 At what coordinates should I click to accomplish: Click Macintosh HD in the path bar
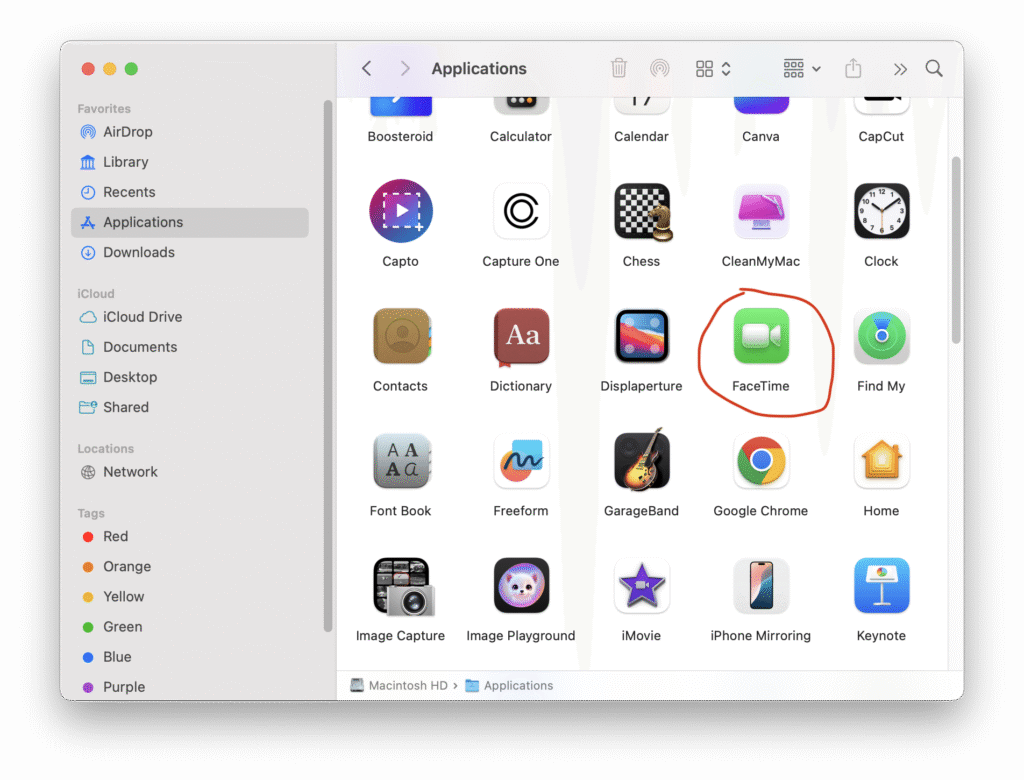[x=399, y=685]
